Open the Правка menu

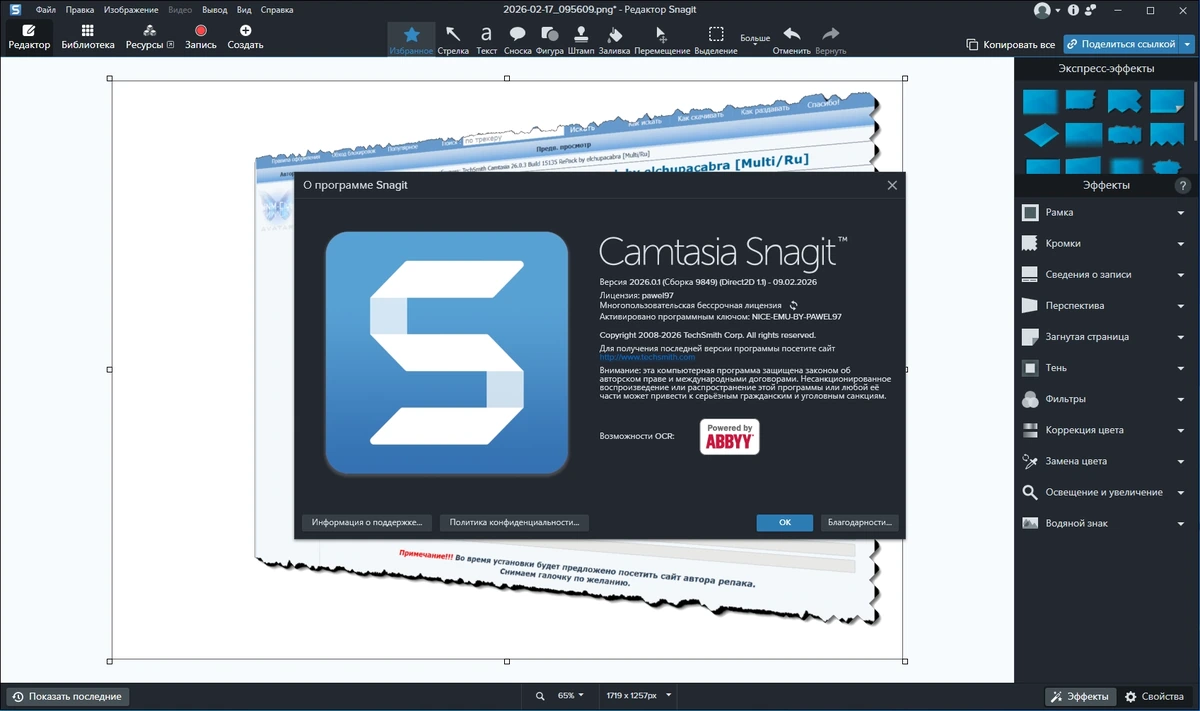[x=80, y=10]
